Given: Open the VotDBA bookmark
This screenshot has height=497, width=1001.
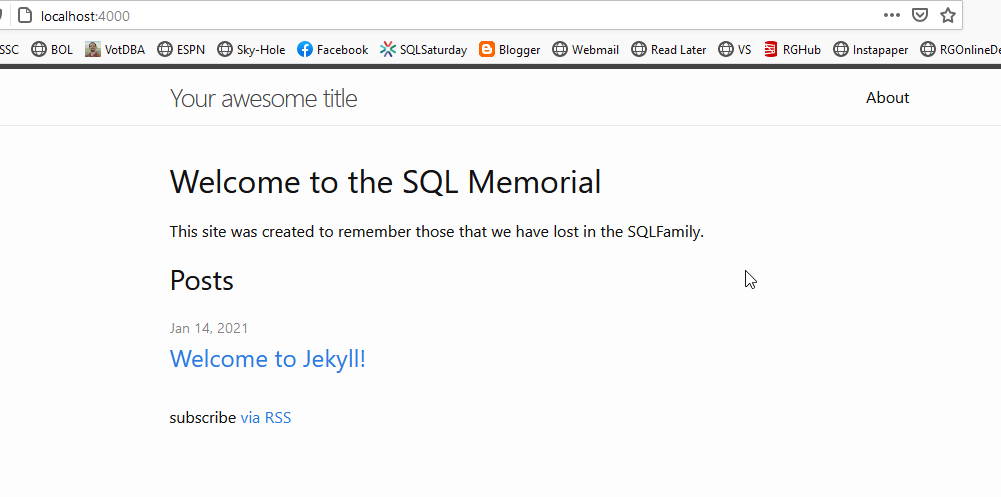Looking at the screenshot, I should 117,49.
